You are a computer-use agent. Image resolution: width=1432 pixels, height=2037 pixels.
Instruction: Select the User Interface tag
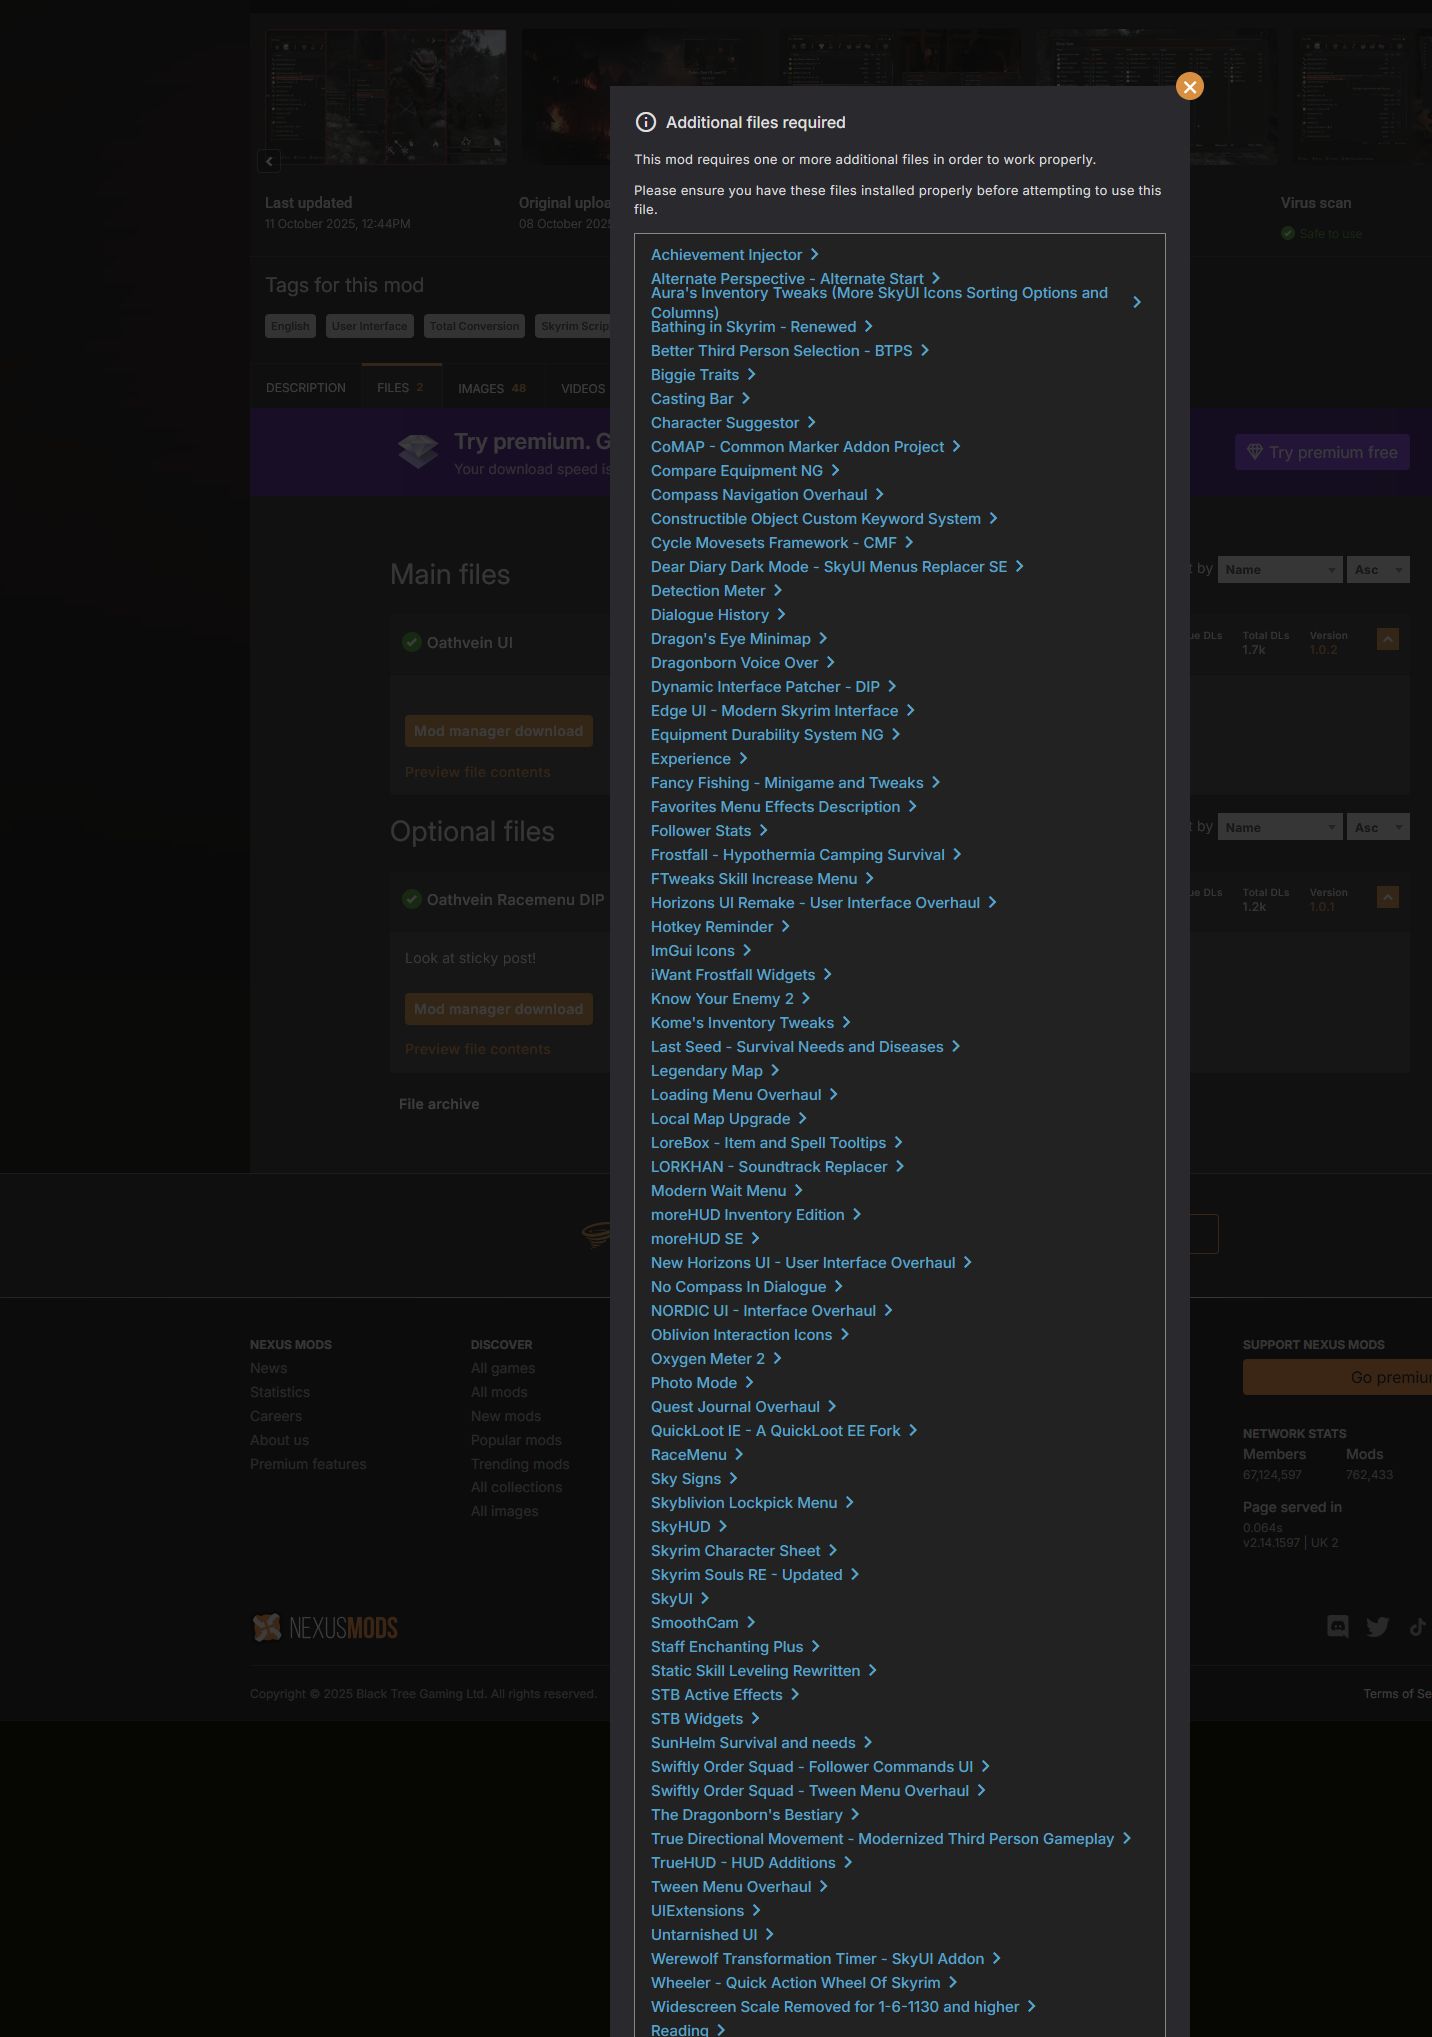coord(369,326)
